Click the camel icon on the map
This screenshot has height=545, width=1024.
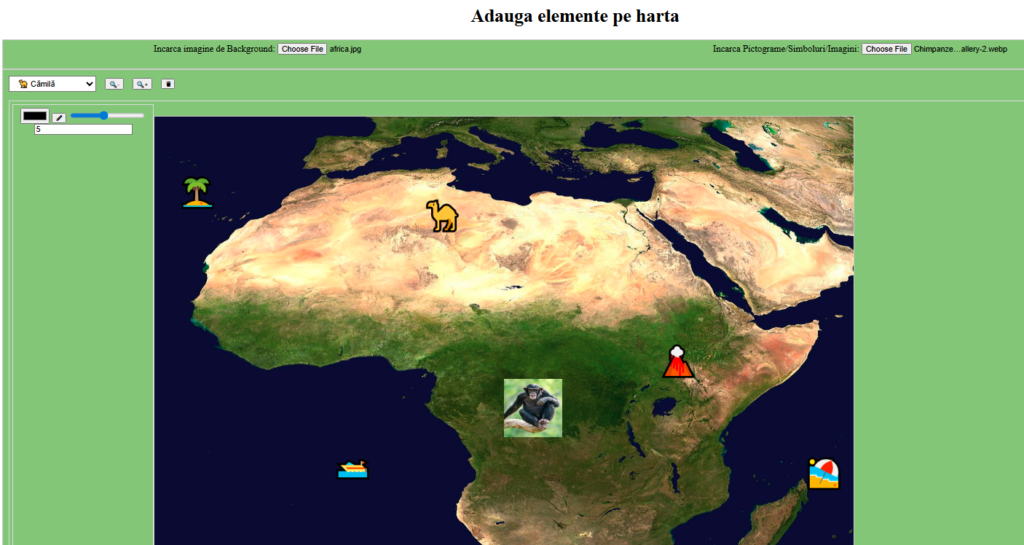441,215
